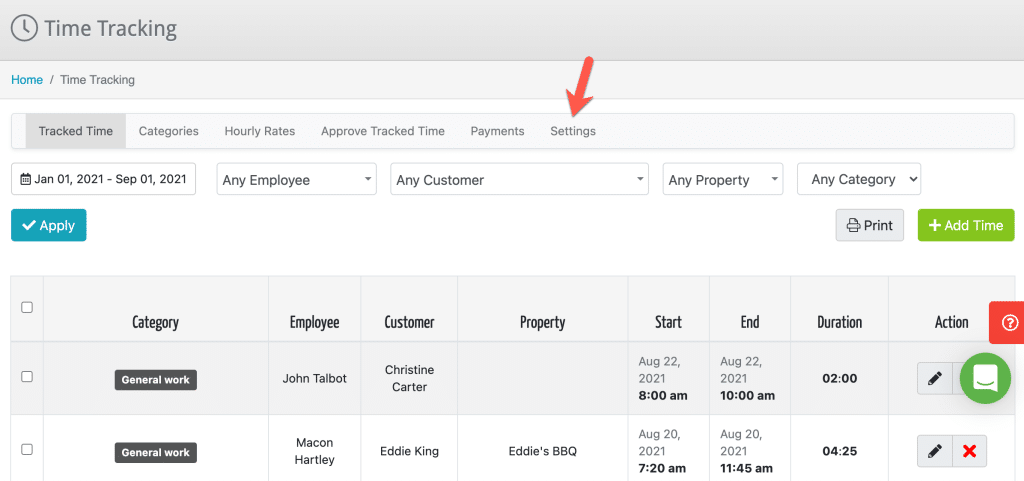Click the calendar icon in the date range field
Image resolution: width=1024 pixels, height=481 pixels.
[x=25, y=179]
